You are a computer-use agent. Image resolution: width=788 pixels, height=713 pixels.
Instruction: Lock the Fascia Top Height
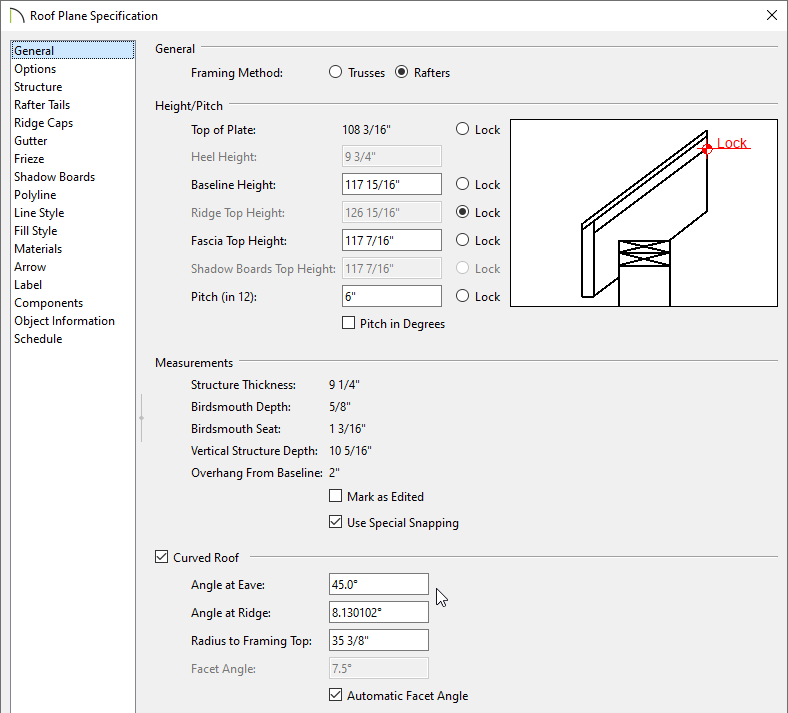click(x=462, y=241)
